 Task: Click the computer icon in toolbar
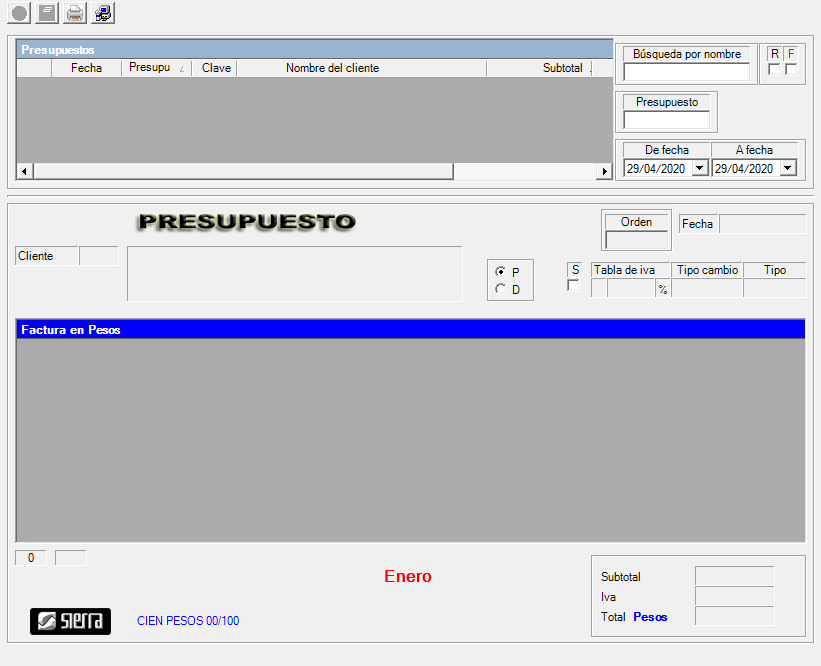103,13
